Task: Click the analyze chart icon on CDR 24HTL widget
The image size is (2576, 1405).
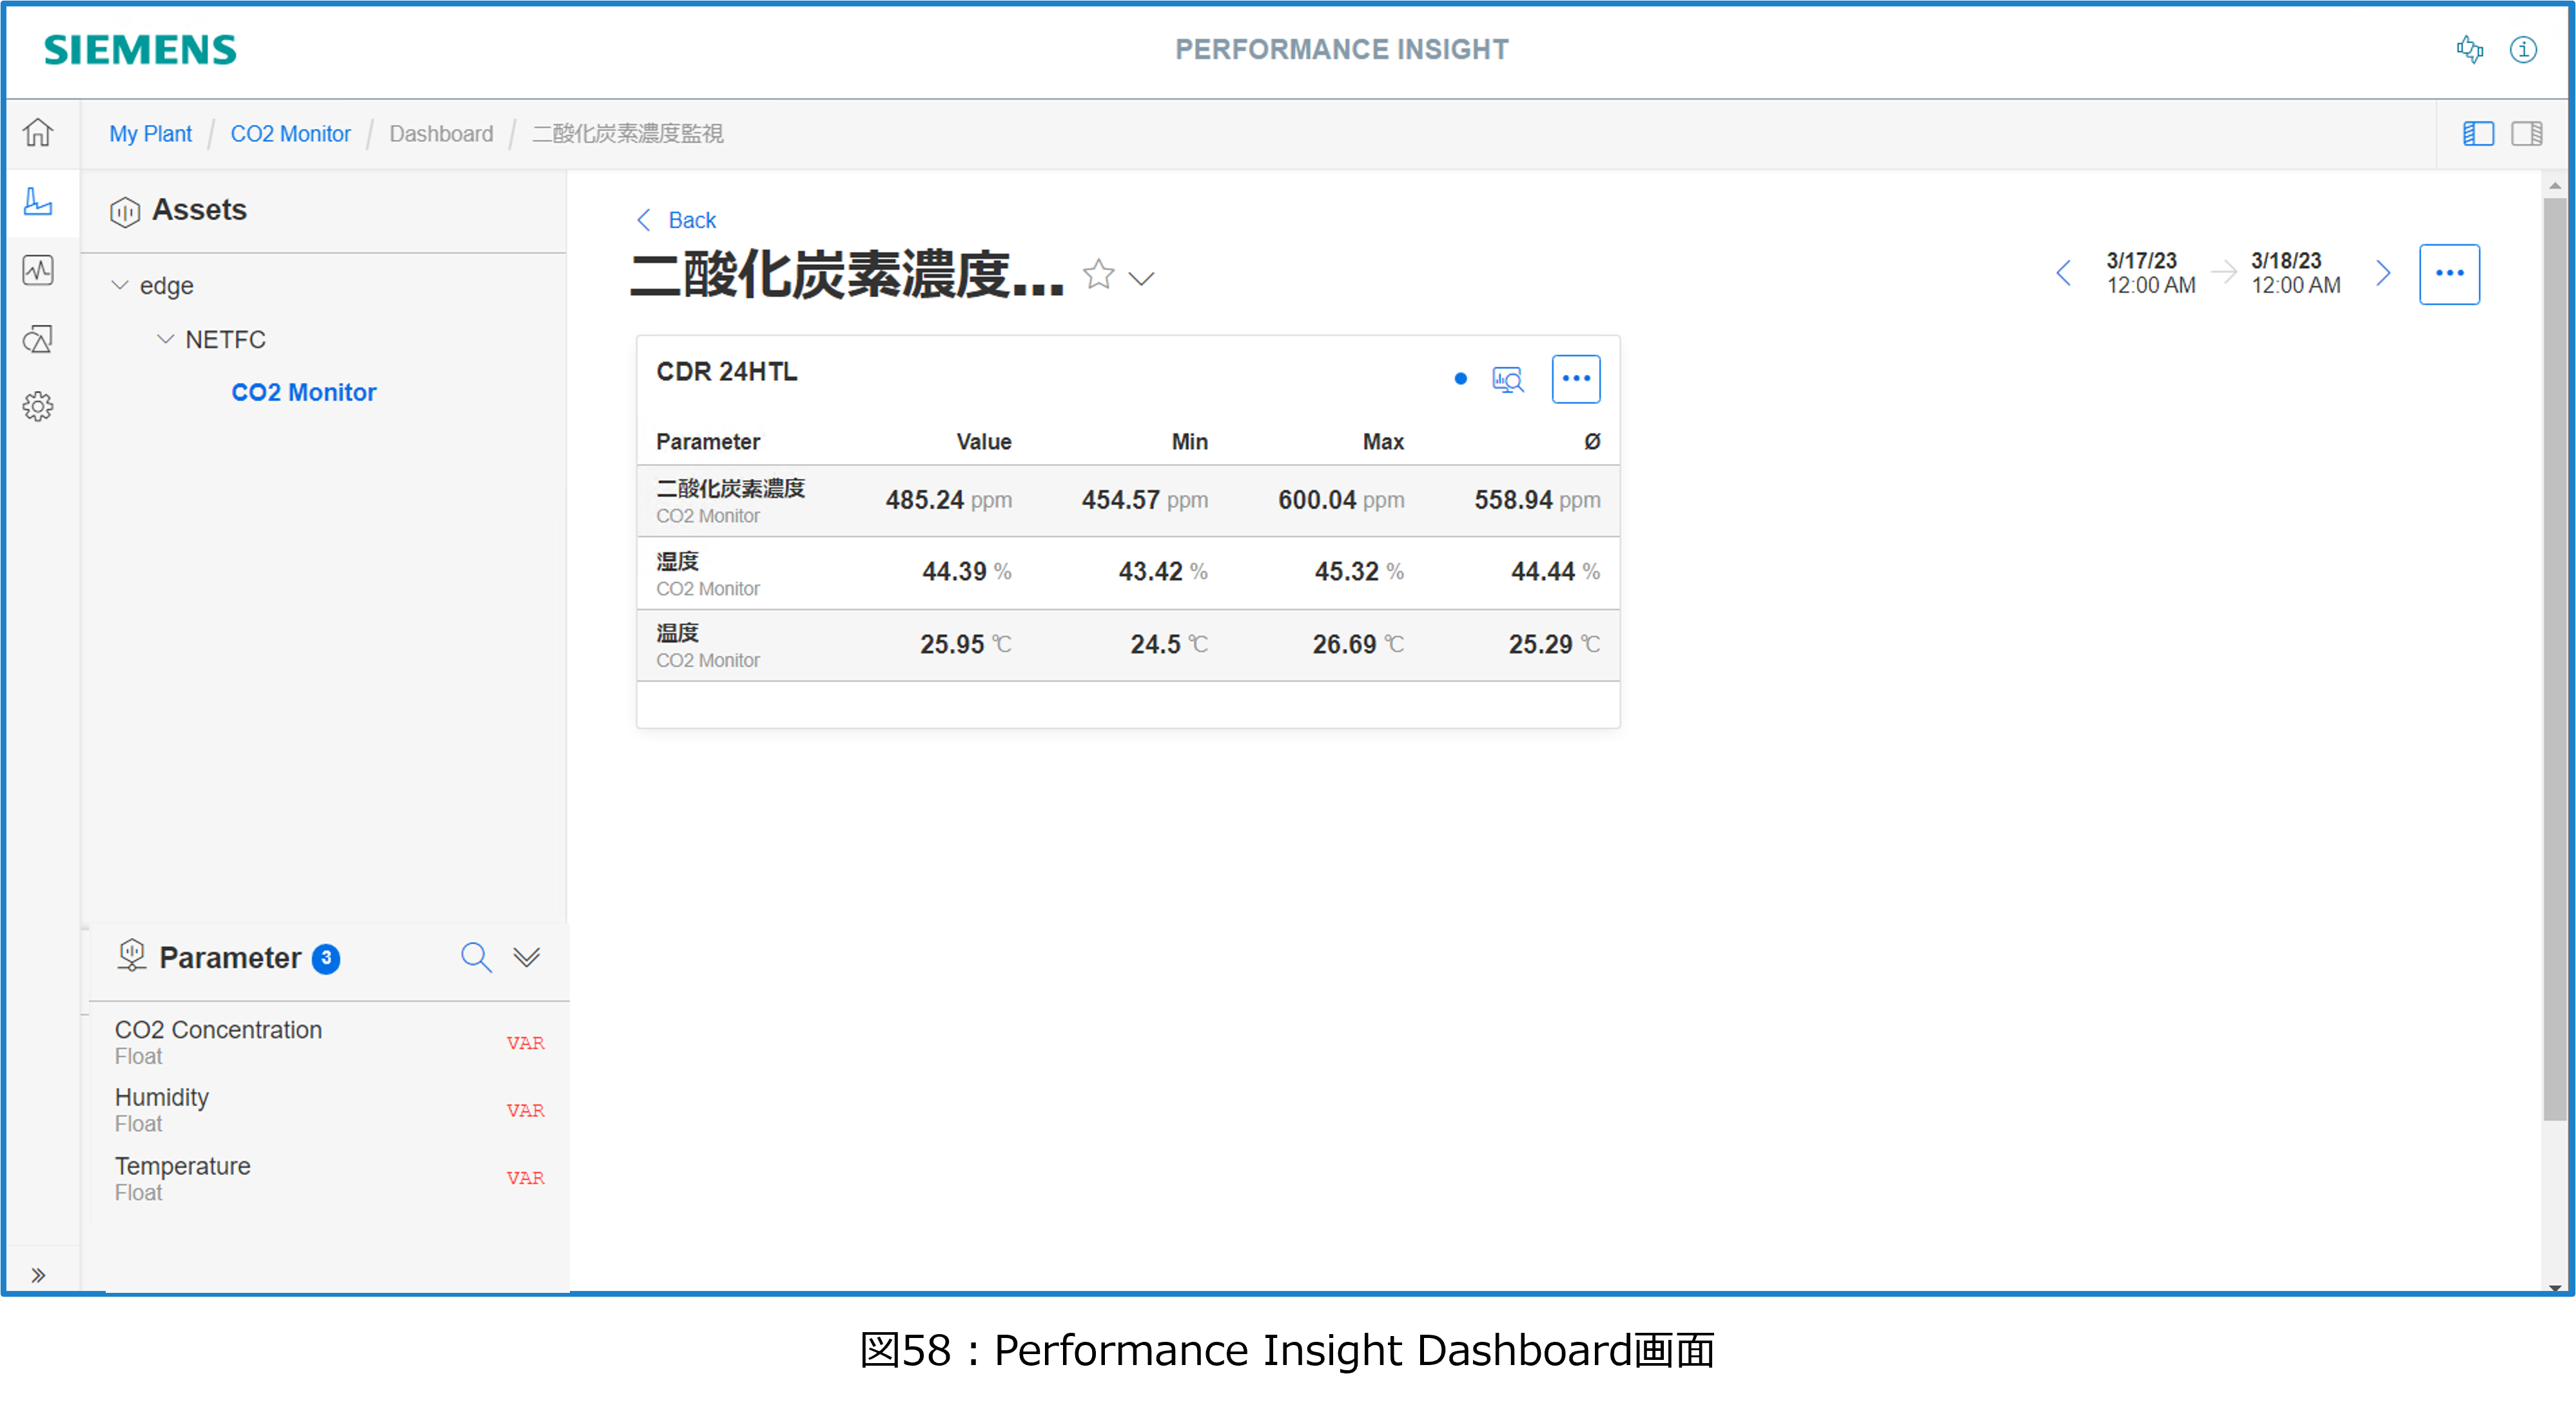Action: [x=1507, y=379]
